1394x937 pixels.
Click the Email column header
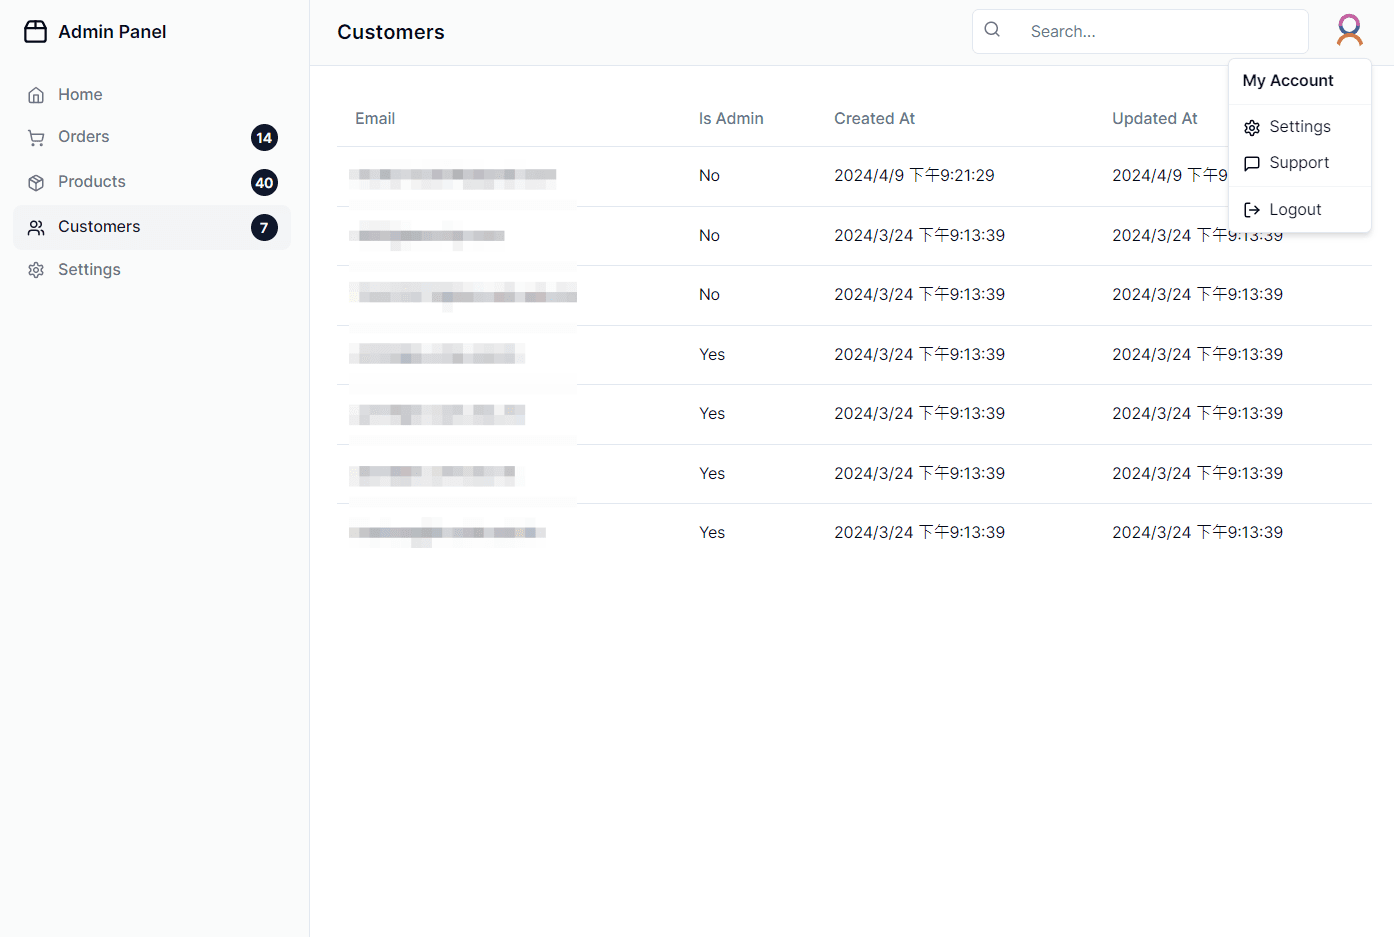click(375, 119)
